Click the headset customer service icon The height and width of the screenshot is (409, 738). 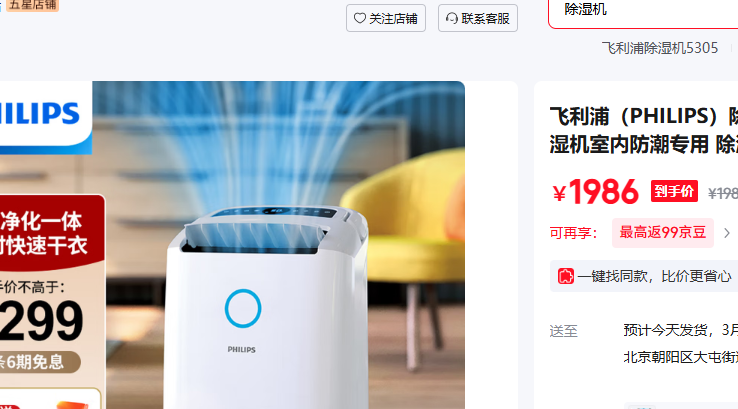(x=451, y=18)
